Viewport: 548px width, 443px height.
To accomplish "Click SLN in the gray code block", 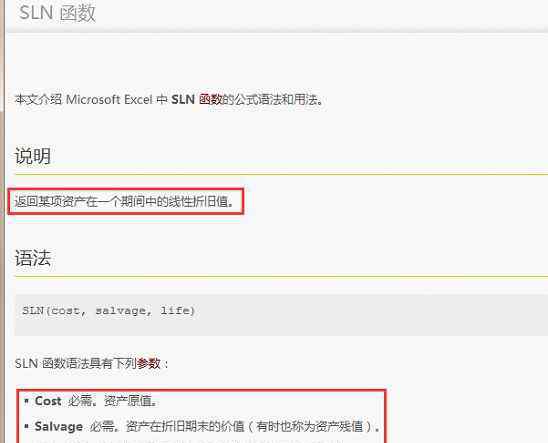I will (x=33, y=310).
